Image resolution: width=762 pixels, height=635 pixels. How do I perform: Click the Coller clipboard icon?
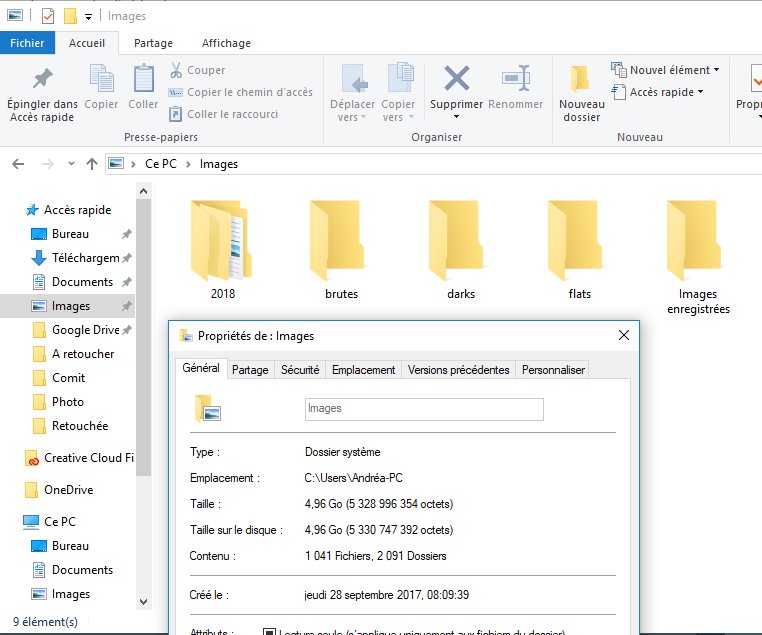coord(143,79)
